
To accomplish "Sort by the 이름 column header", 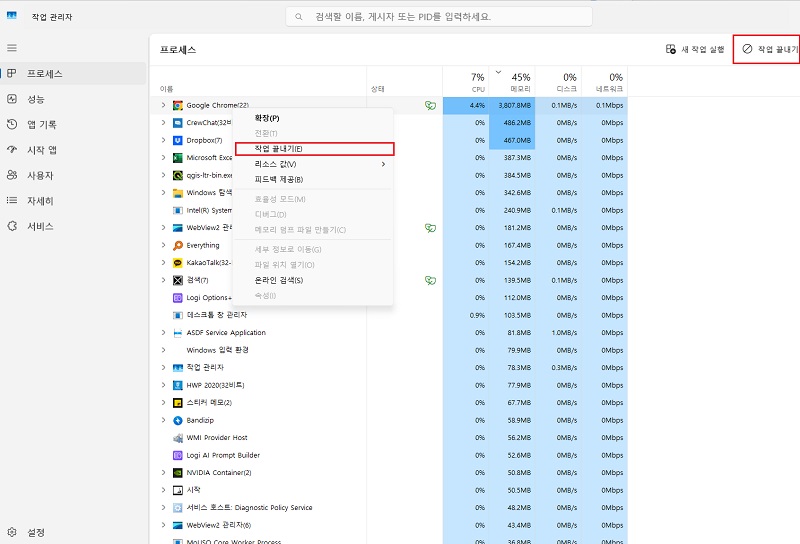I will [x=258, y=82].
